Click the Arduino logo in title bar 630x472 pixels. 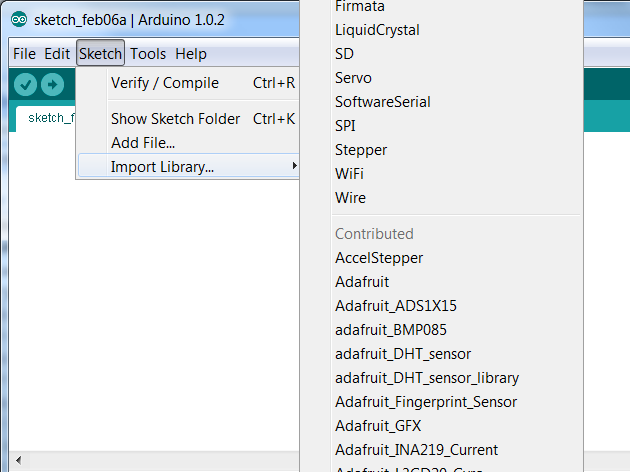[19, 19]
